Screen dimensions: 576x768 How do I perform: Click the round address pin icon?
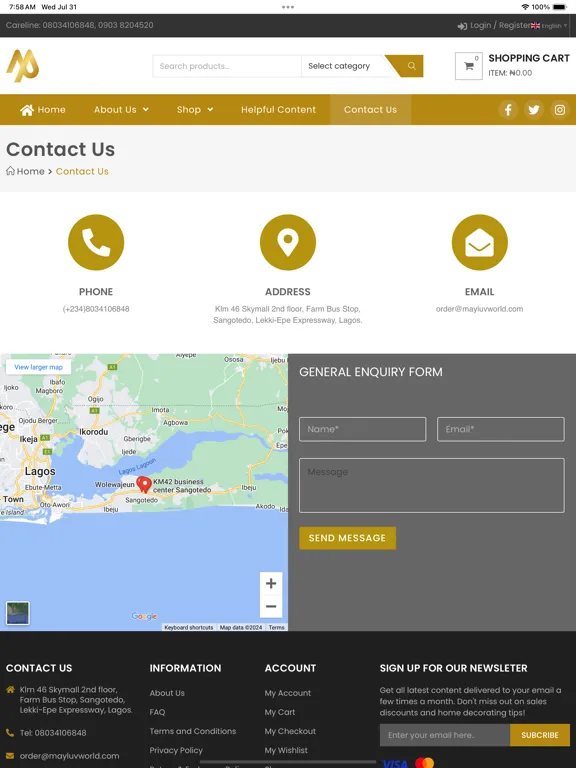point(288,242)
